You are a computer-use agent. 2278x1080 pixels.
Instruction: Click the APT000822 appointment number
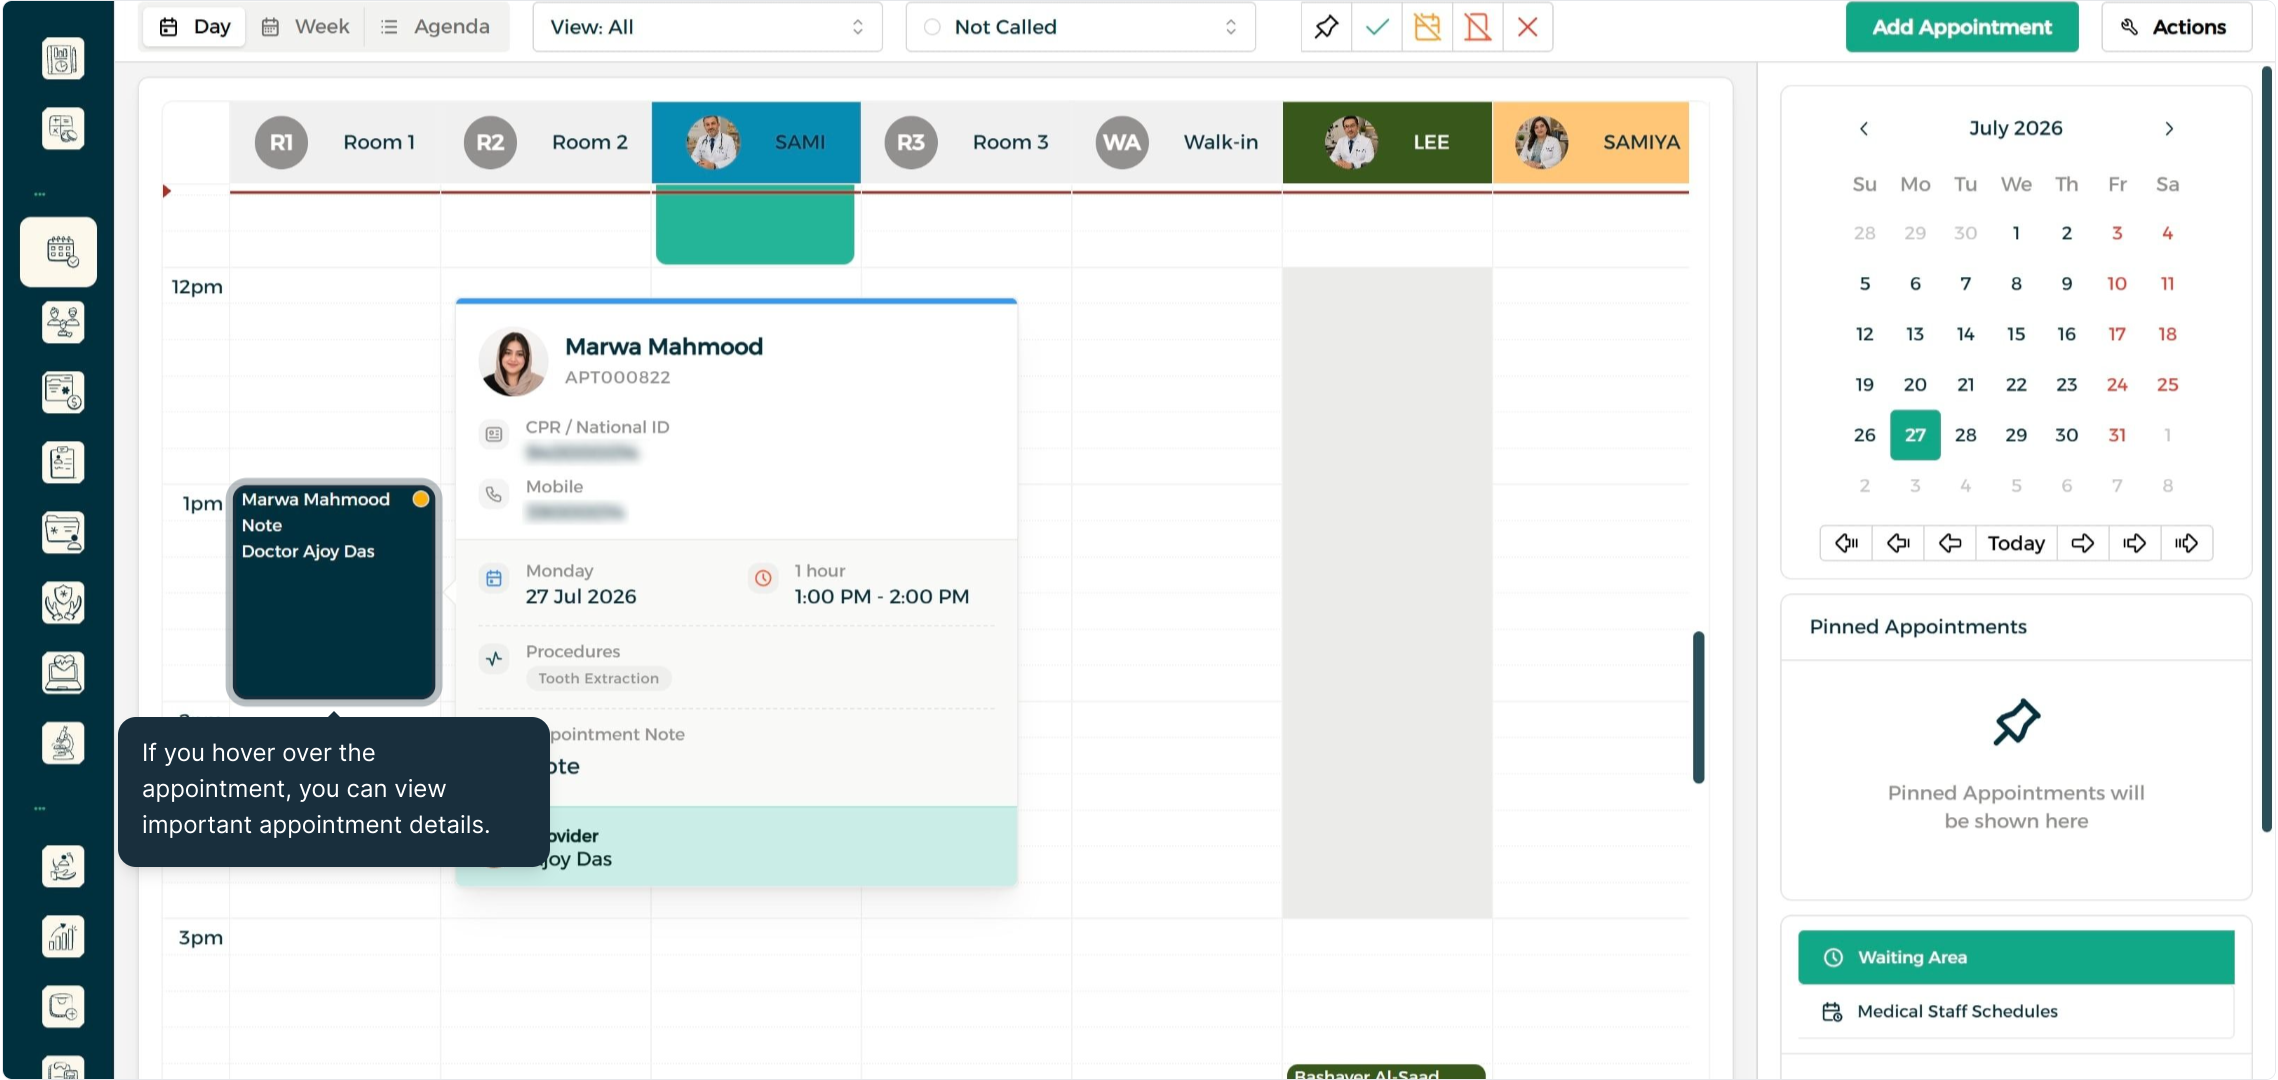click(617, 377)
